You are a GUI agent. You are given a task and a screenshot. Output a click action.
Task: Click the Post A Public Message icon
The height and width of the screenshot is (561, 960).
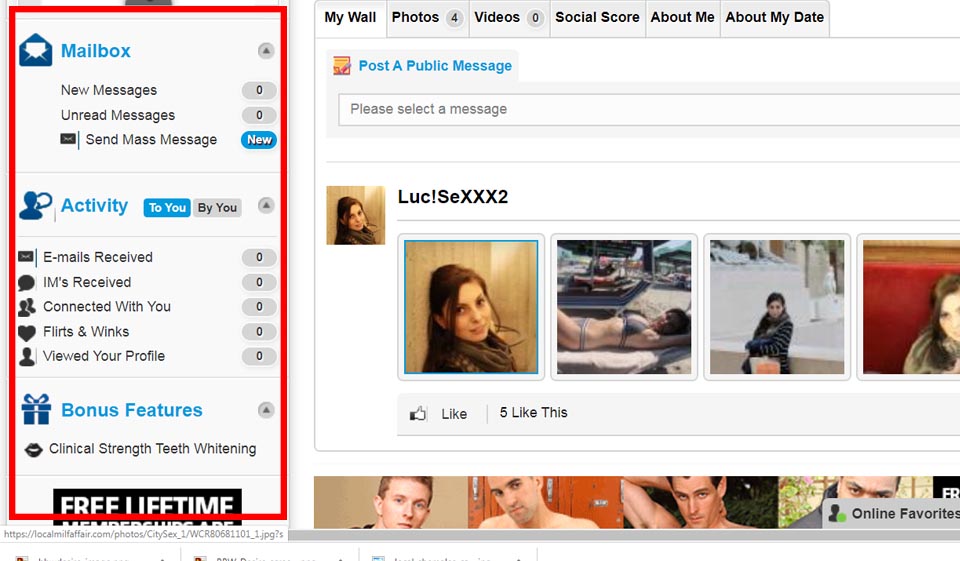[342, 66]
